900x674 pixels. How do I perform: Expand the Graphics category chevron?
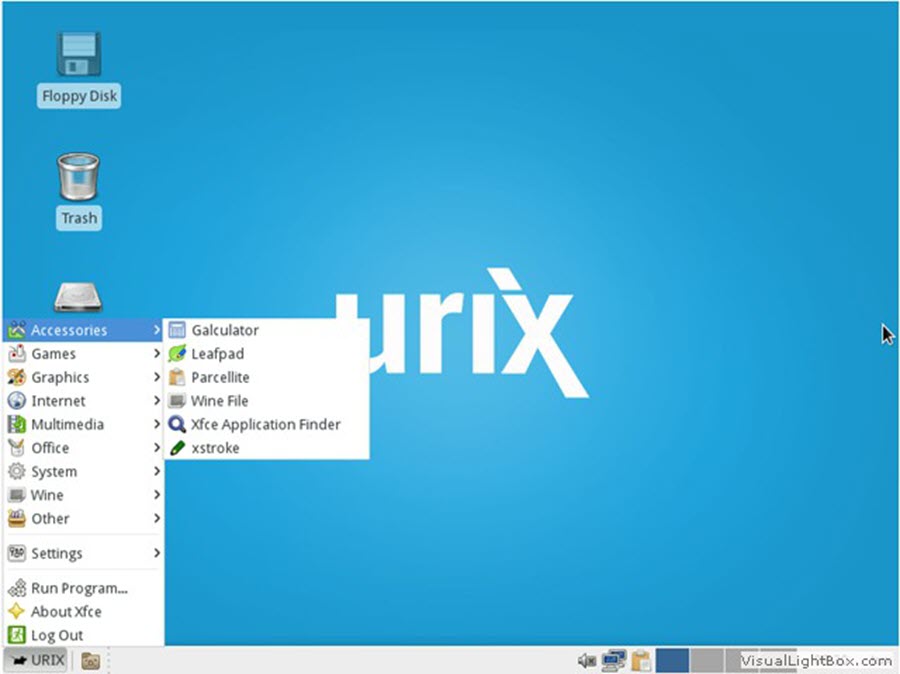pyautogui.click(x=156, y=377)
